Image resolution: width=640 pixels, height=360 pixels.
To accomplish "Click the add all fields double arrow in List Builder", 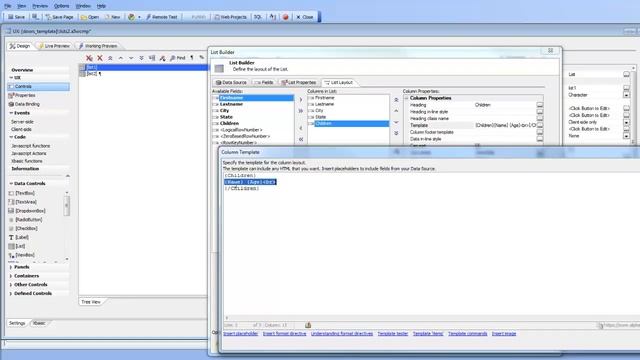I will click(x=301, y=111).
